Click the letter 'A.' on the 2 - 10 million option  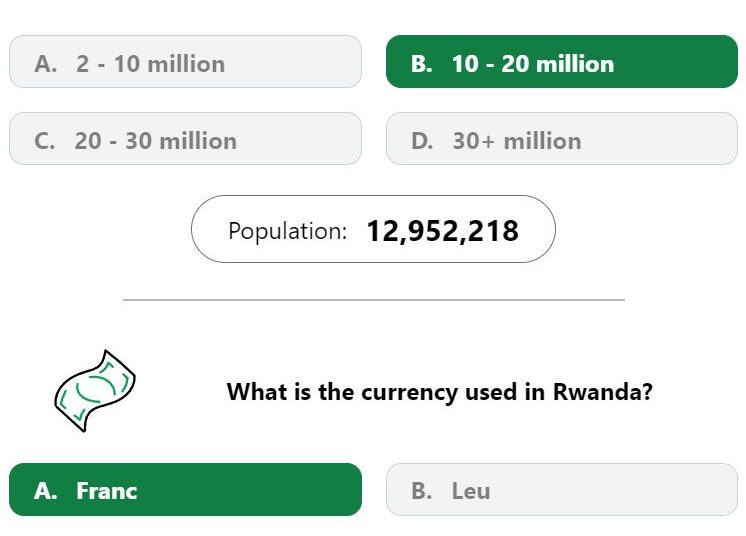[x=46, y=64]
